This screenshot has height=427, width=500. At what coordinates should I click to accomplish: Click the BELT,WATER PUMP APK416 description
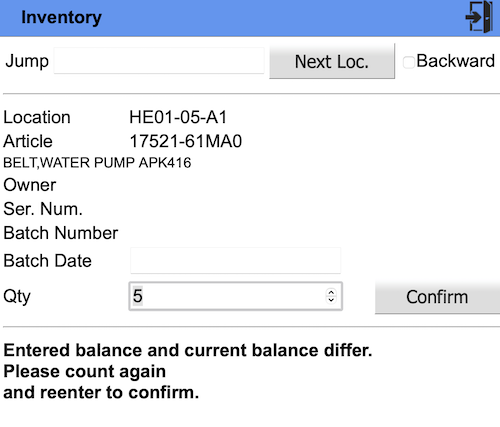pyautogui.click(x=97, y=163)
